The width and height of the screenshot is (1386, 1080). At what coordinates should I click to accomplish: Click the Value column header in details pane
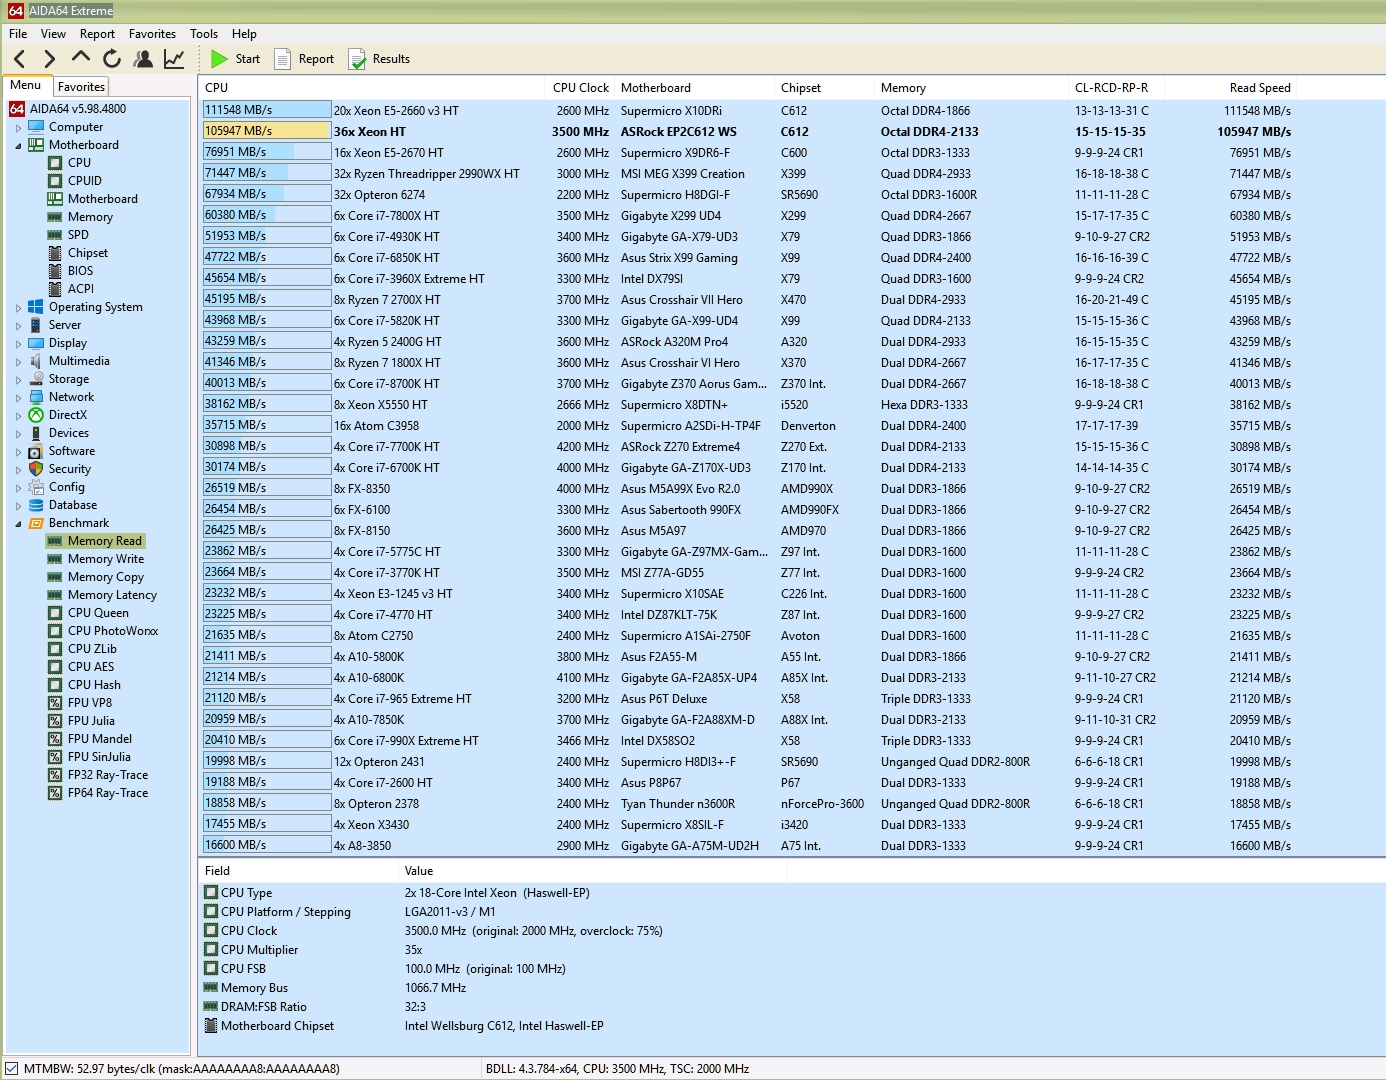point(592,871)
